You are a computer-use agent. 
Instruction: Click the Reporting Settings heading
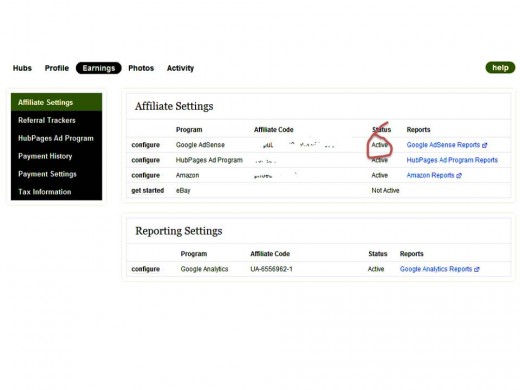[x=179, y=231]
